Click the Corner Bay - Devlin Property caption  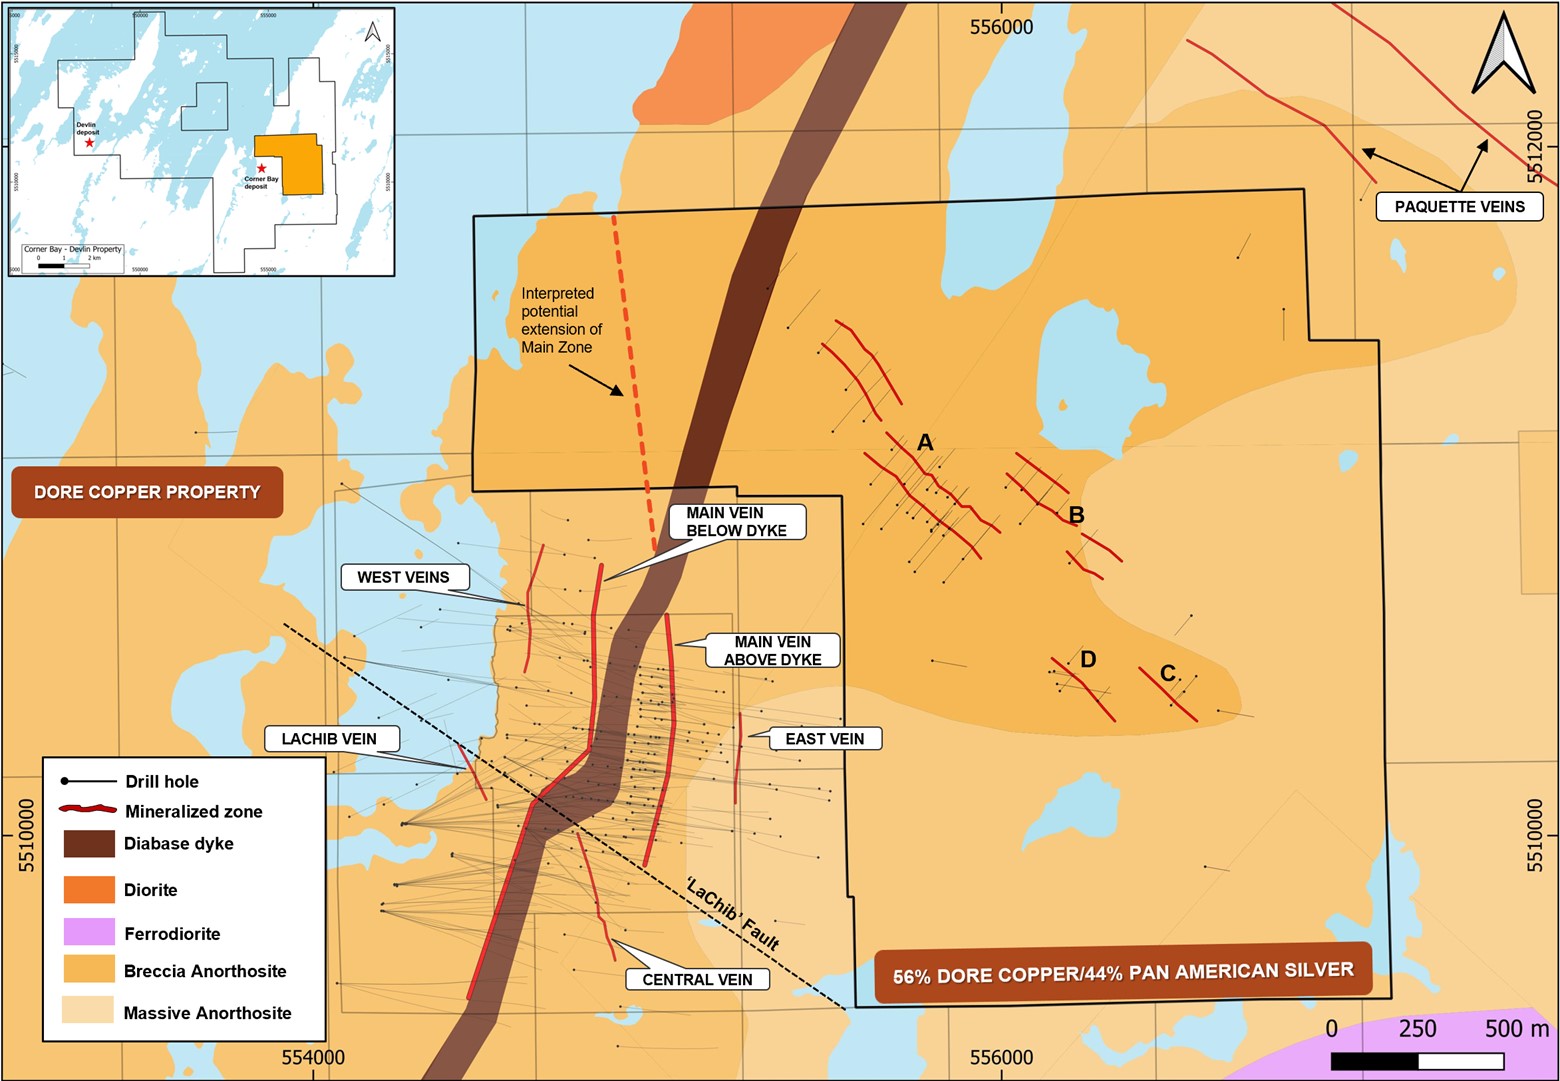pyautogui.click(x=72, y=249)
